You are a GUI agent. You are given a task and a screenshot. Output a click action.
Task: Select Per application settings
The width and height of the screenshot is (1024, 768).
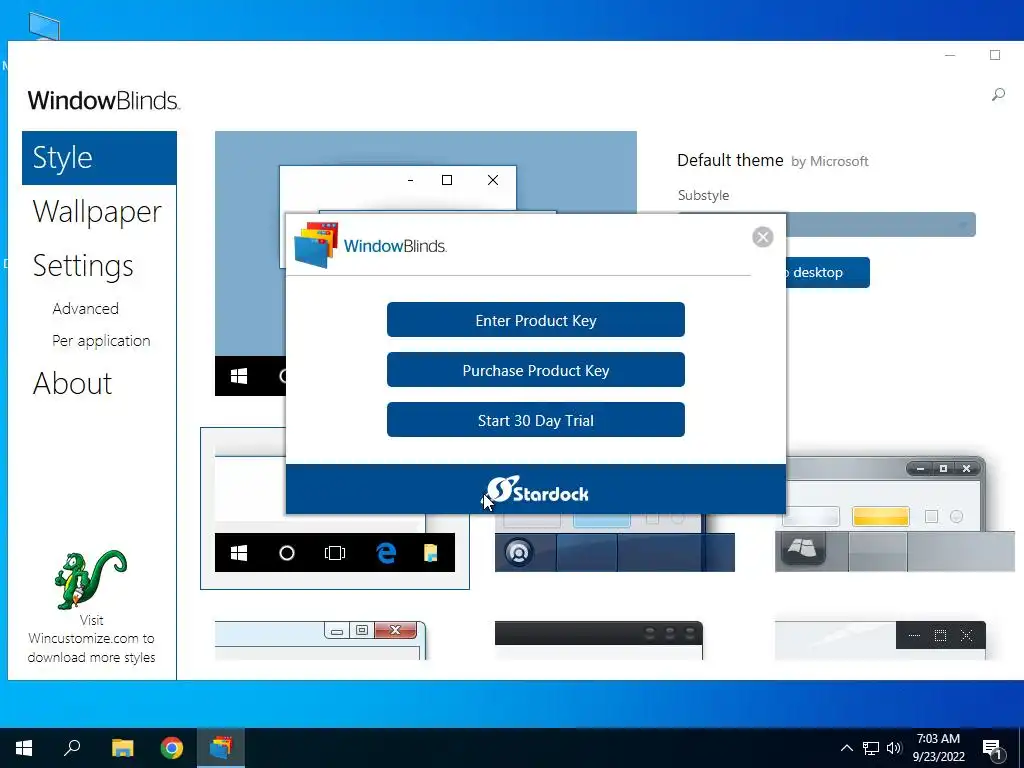(101, 341)
